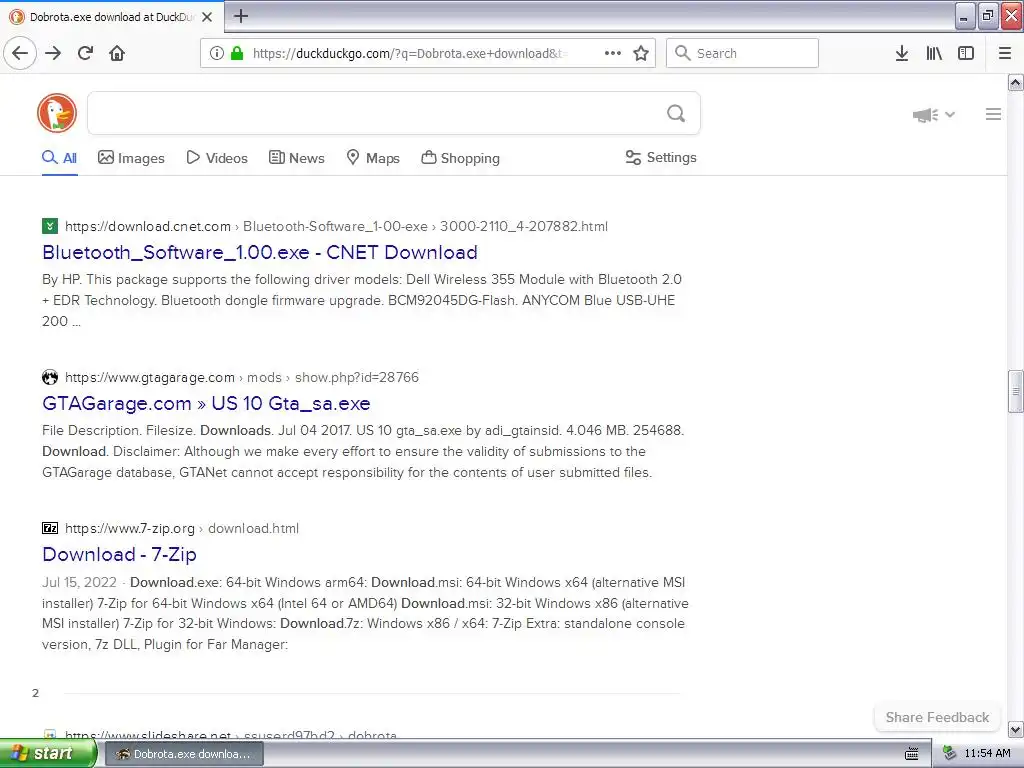Click the Share Feedback button
The image size is (1024, 768).
coord(937,717)
